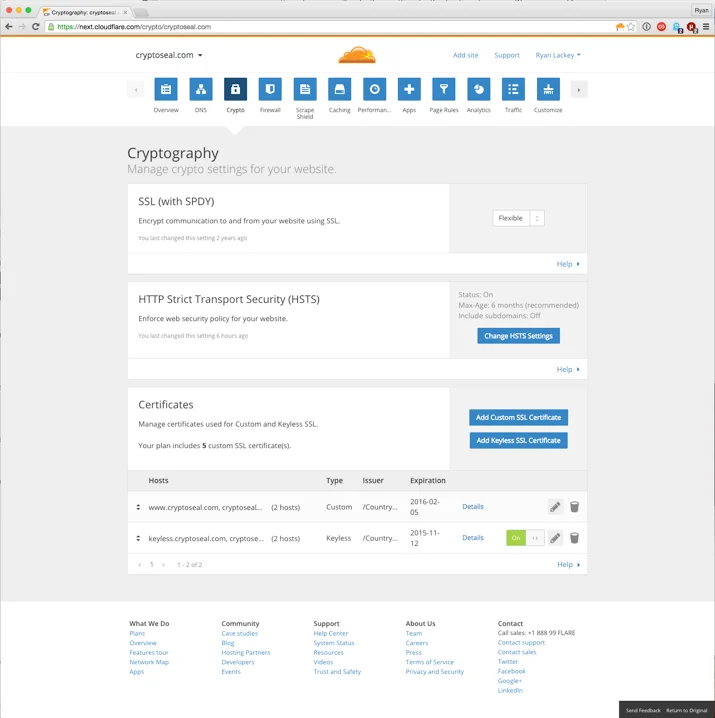Image resolution: width=715 pixels, height=718 pixels.
Task: Click the Hosts column header
Action: pyautogui.click(x=158, y=480)
